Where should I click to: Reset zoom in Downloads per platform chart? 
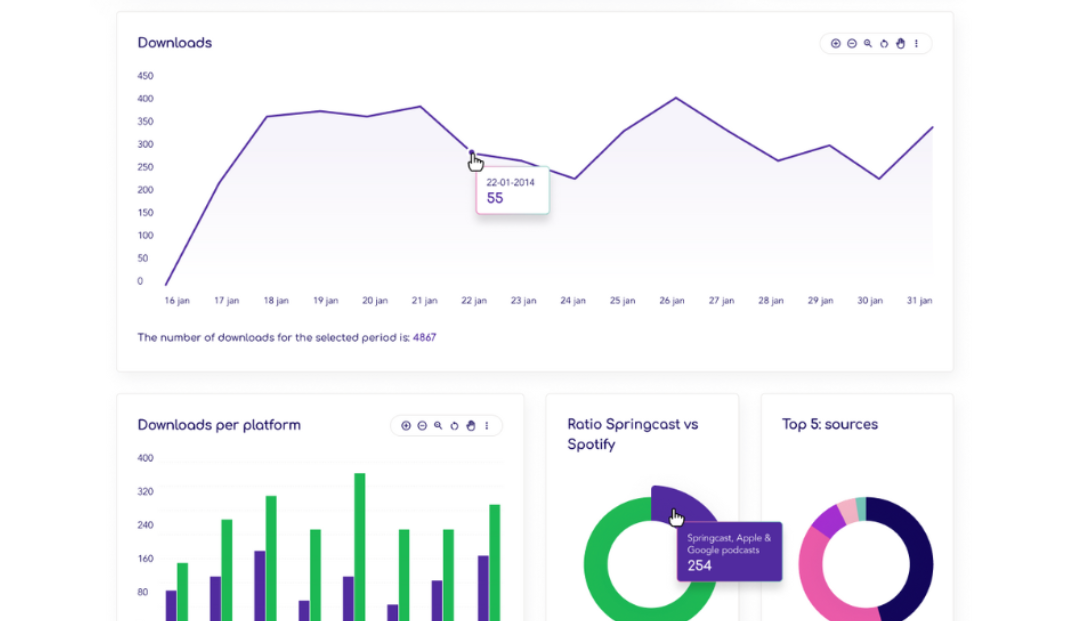(x=454, y=425)
